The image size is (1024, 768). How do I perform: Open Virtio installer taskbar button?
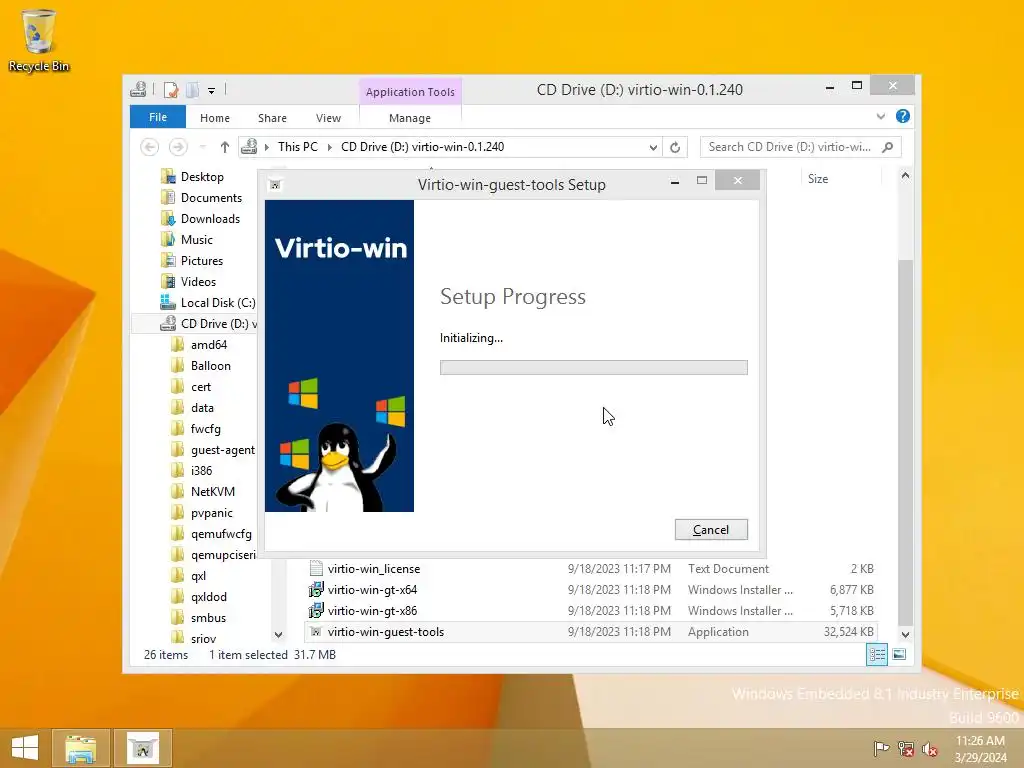(x=143, y=748)
